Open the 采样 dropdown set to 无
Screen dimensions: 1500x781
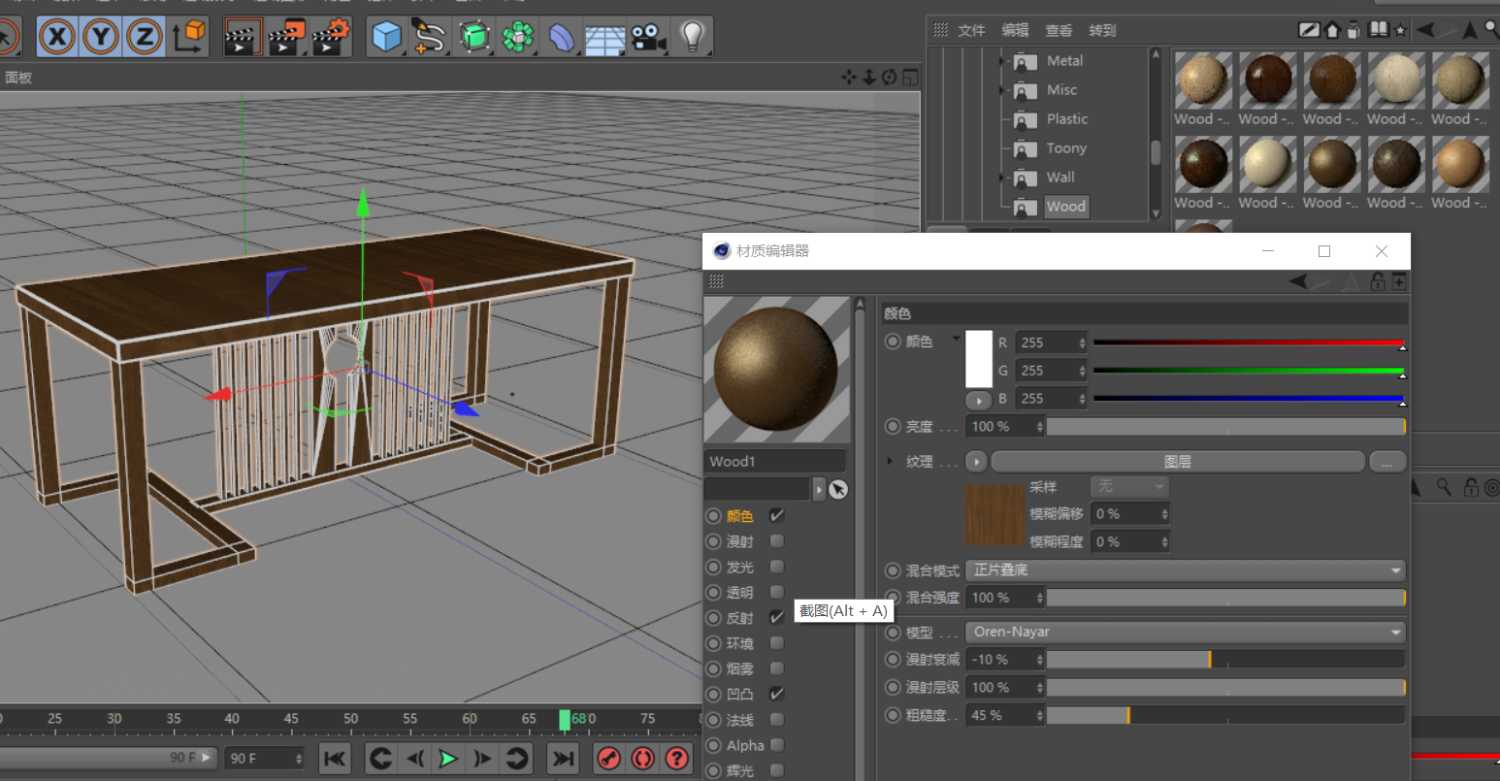point(1128,487)
